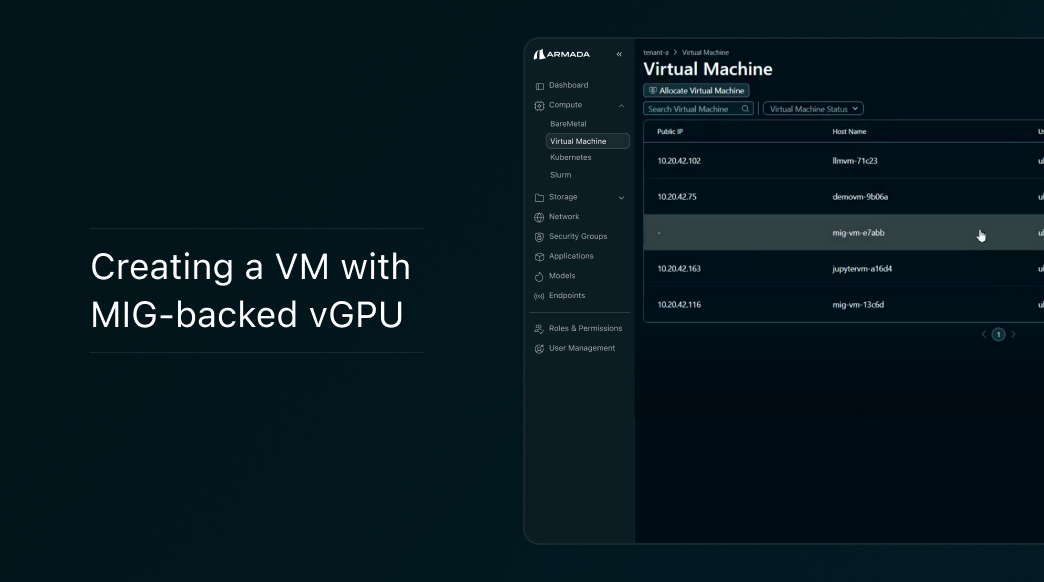Click host name demovm-9b06a
This screenshot has width=1044, height=582.
point(860,197)
